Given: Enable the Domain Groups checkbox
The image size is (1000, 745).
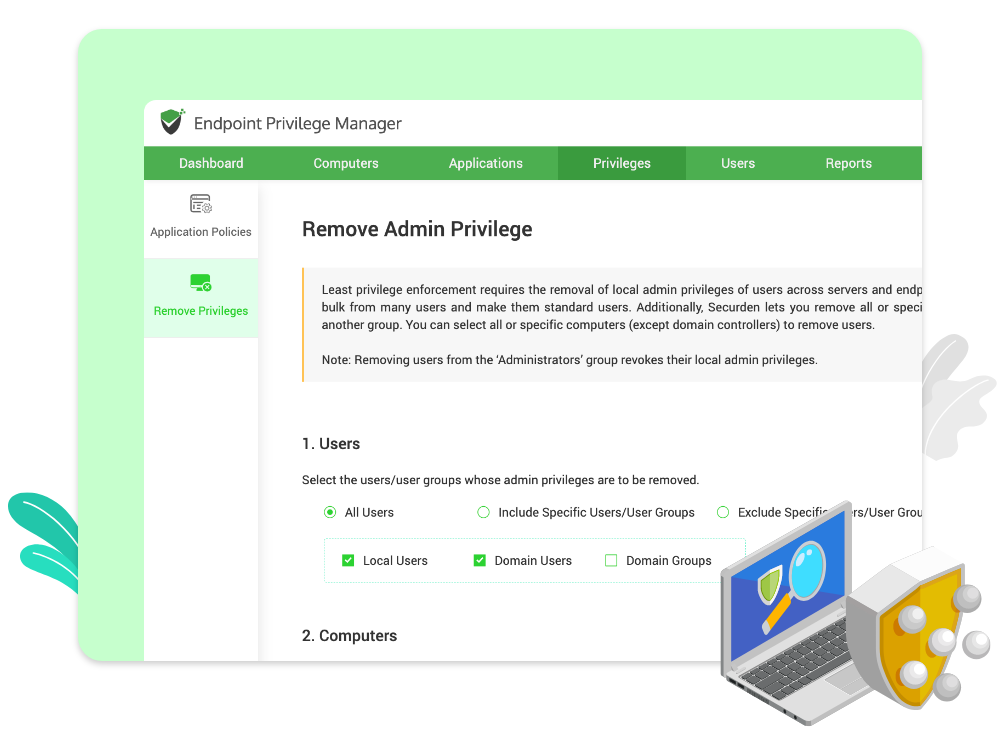Looking at the screenshot, I should point(611,561).
